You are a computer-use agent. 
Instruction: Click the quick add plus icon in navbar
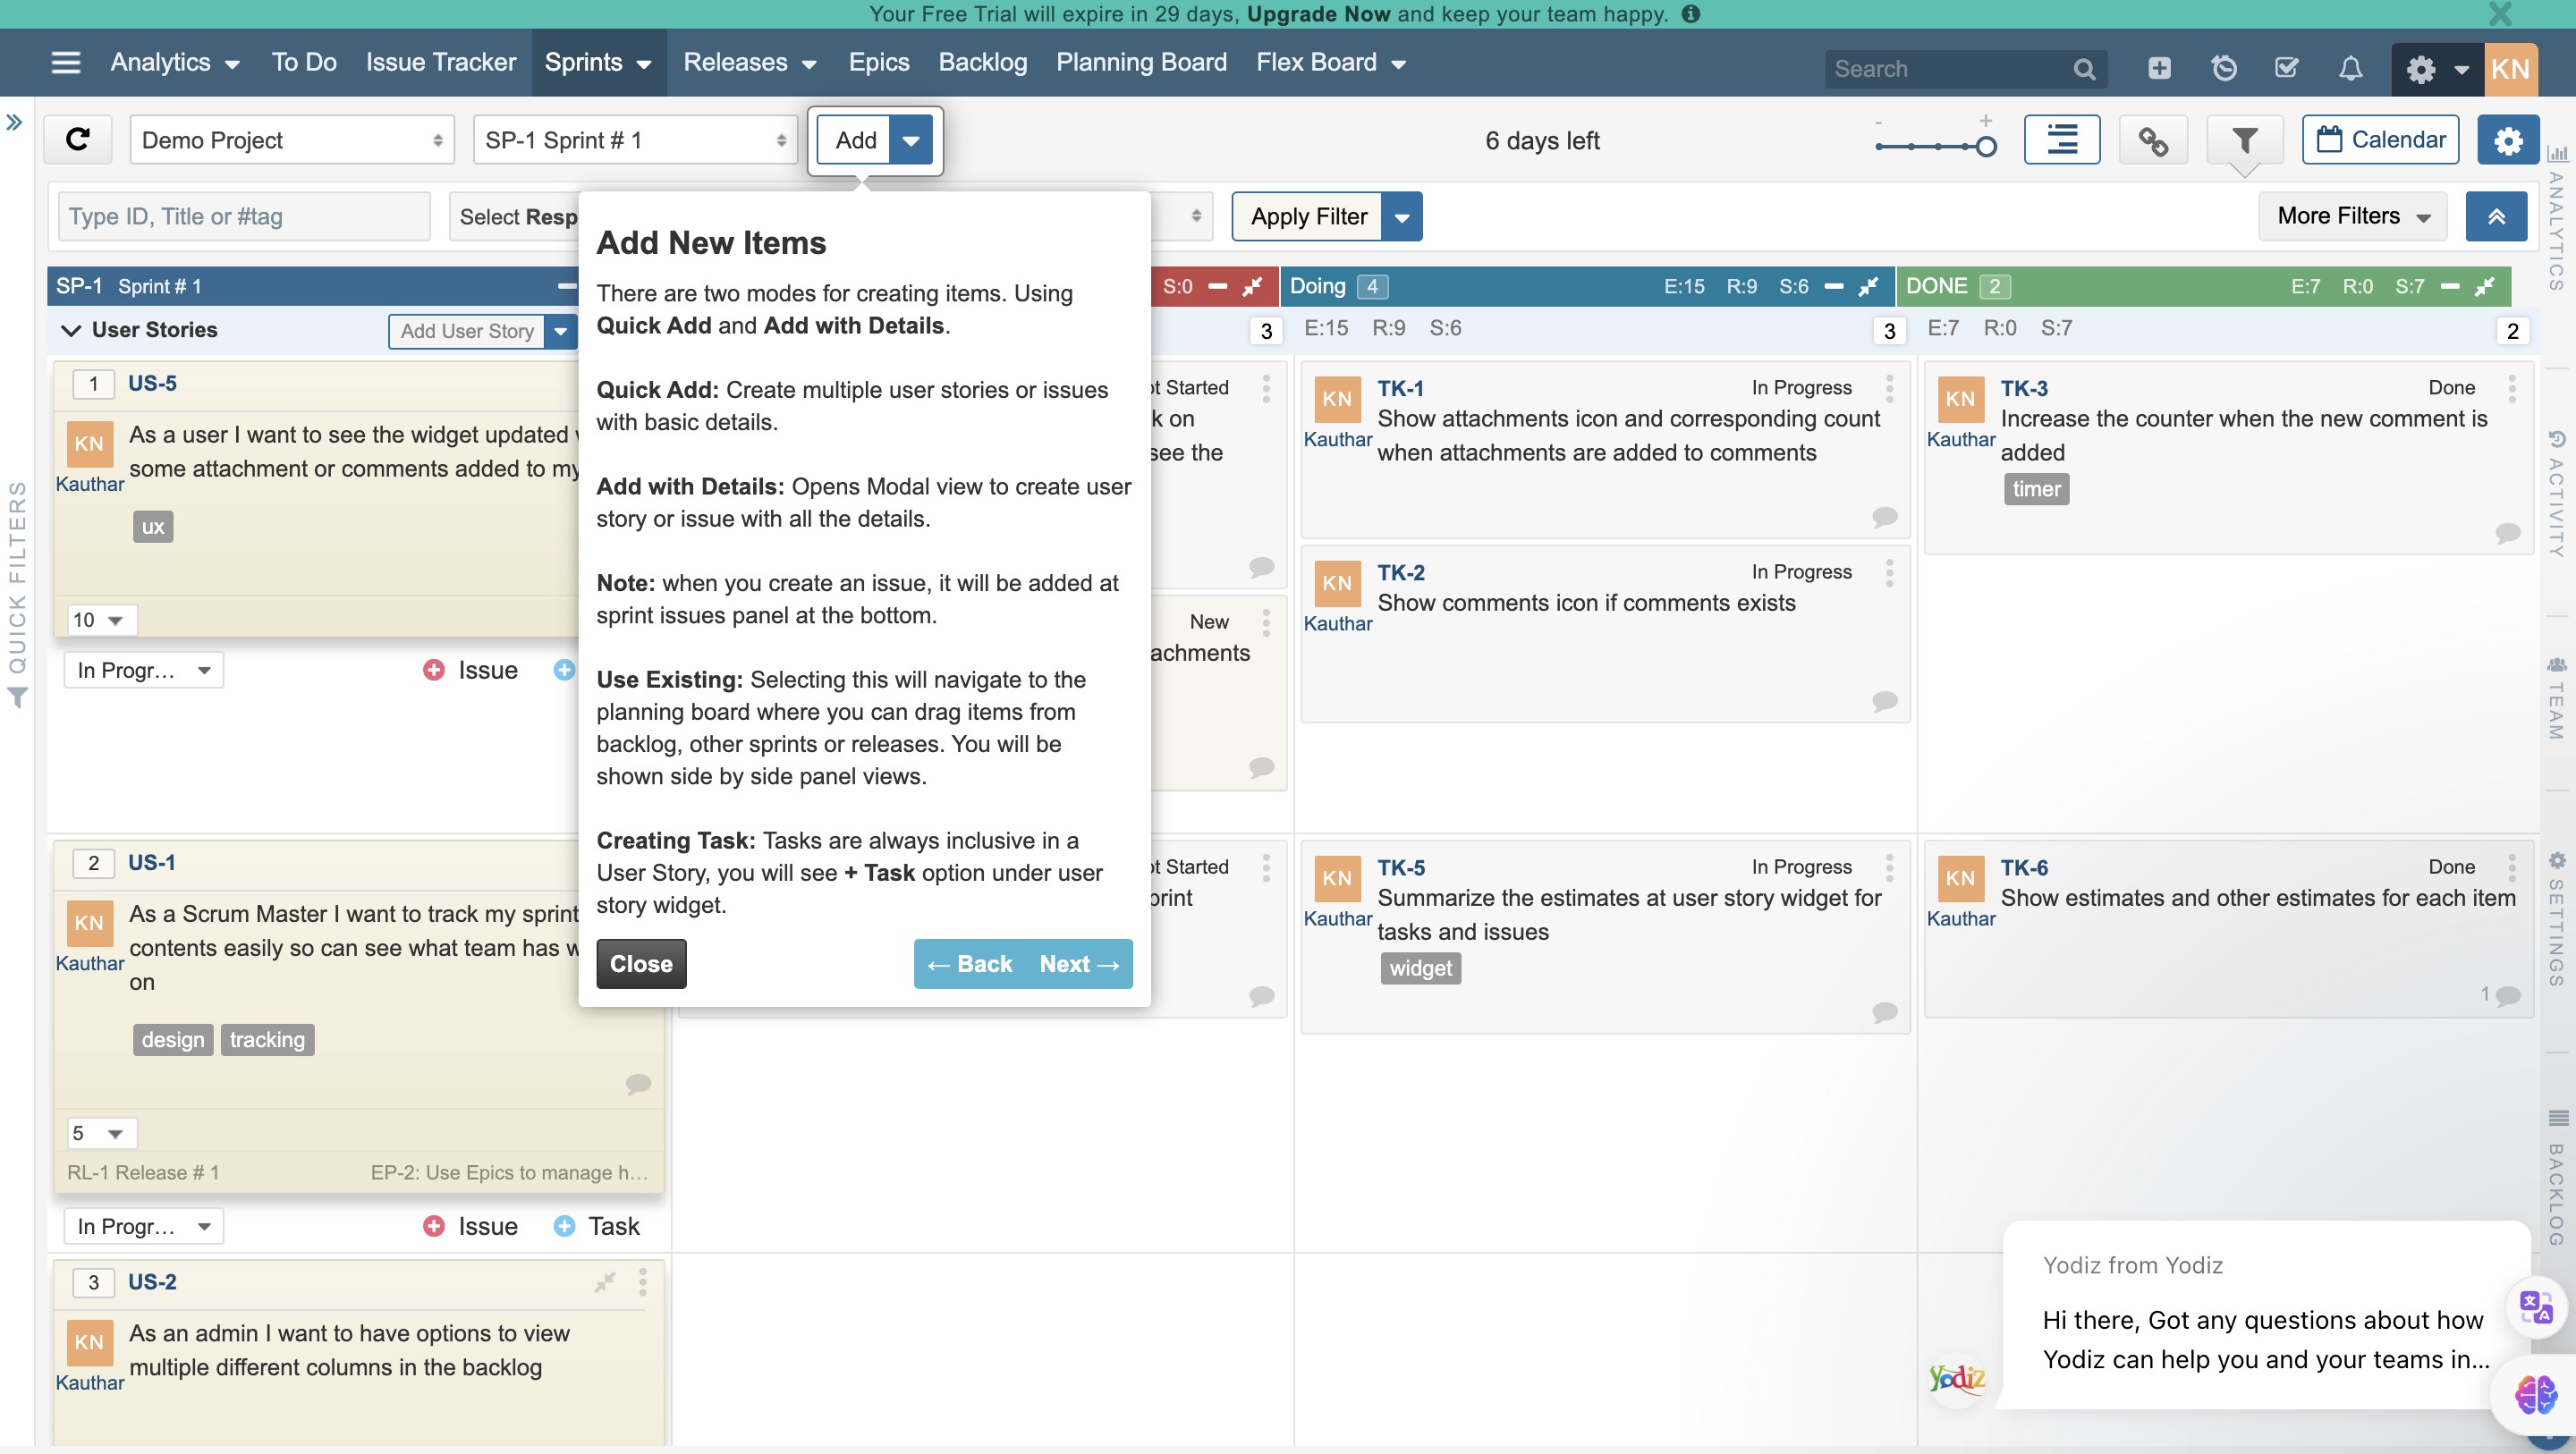[x=2159, y=68]
